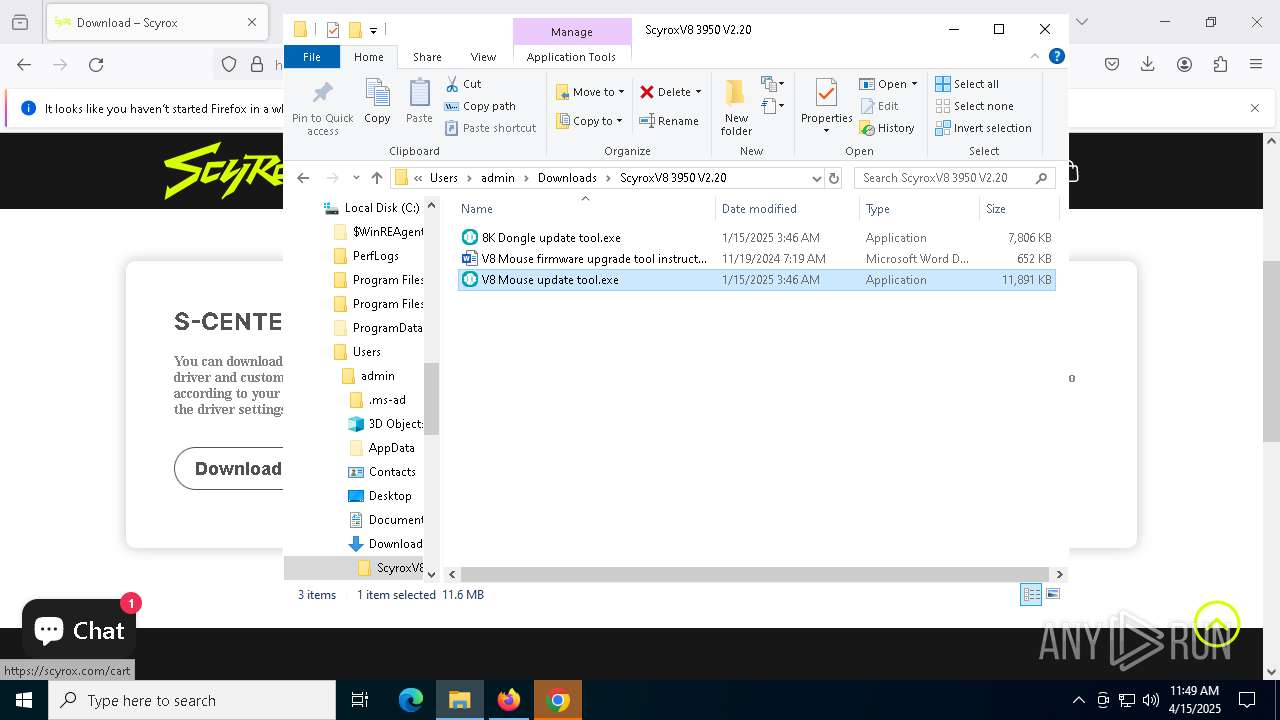Open the Shopify Chat widget
The width and height of the screenshot is (1280, 720).
click(79, 629)
